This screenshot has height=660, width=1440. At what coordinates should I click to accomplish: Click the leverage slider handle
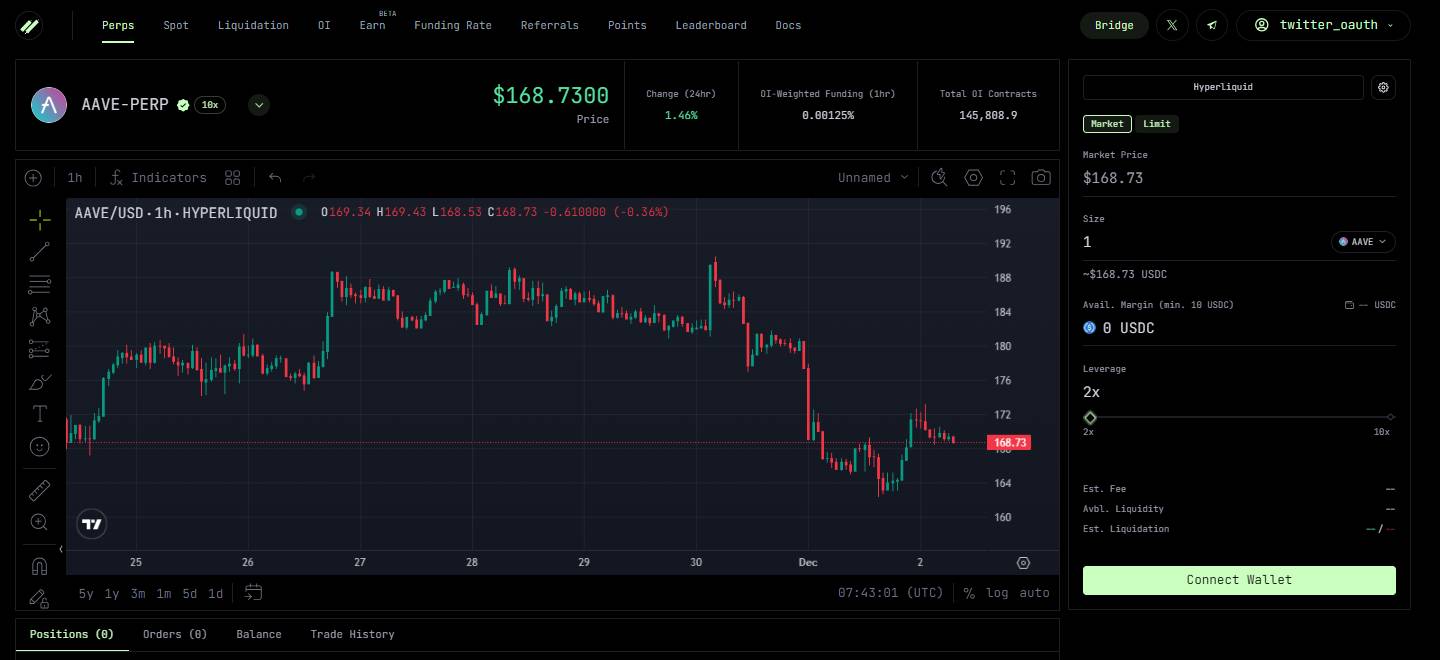[x=1090, y=417]
